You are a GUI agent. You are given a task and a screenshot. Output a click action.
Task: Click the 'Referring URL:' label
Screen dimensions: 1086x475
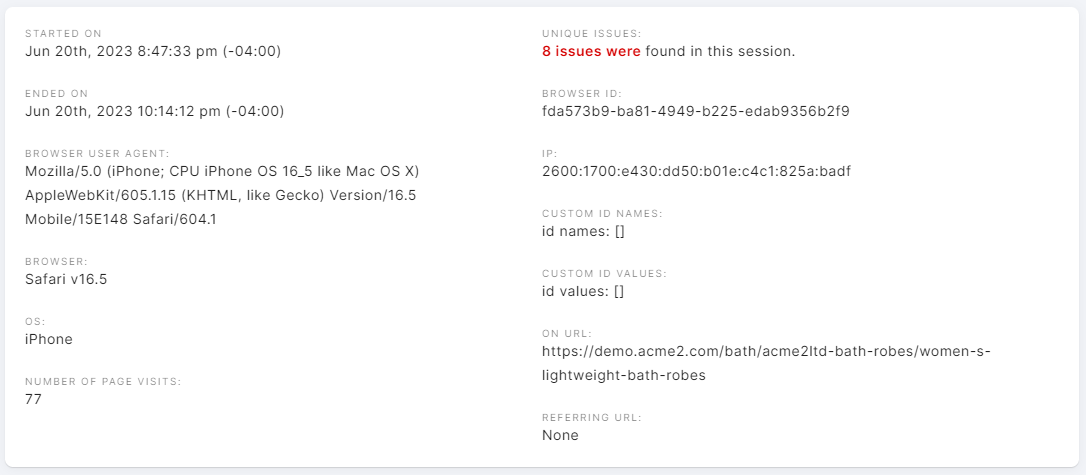pyautogui.click(x=592, y=418)
